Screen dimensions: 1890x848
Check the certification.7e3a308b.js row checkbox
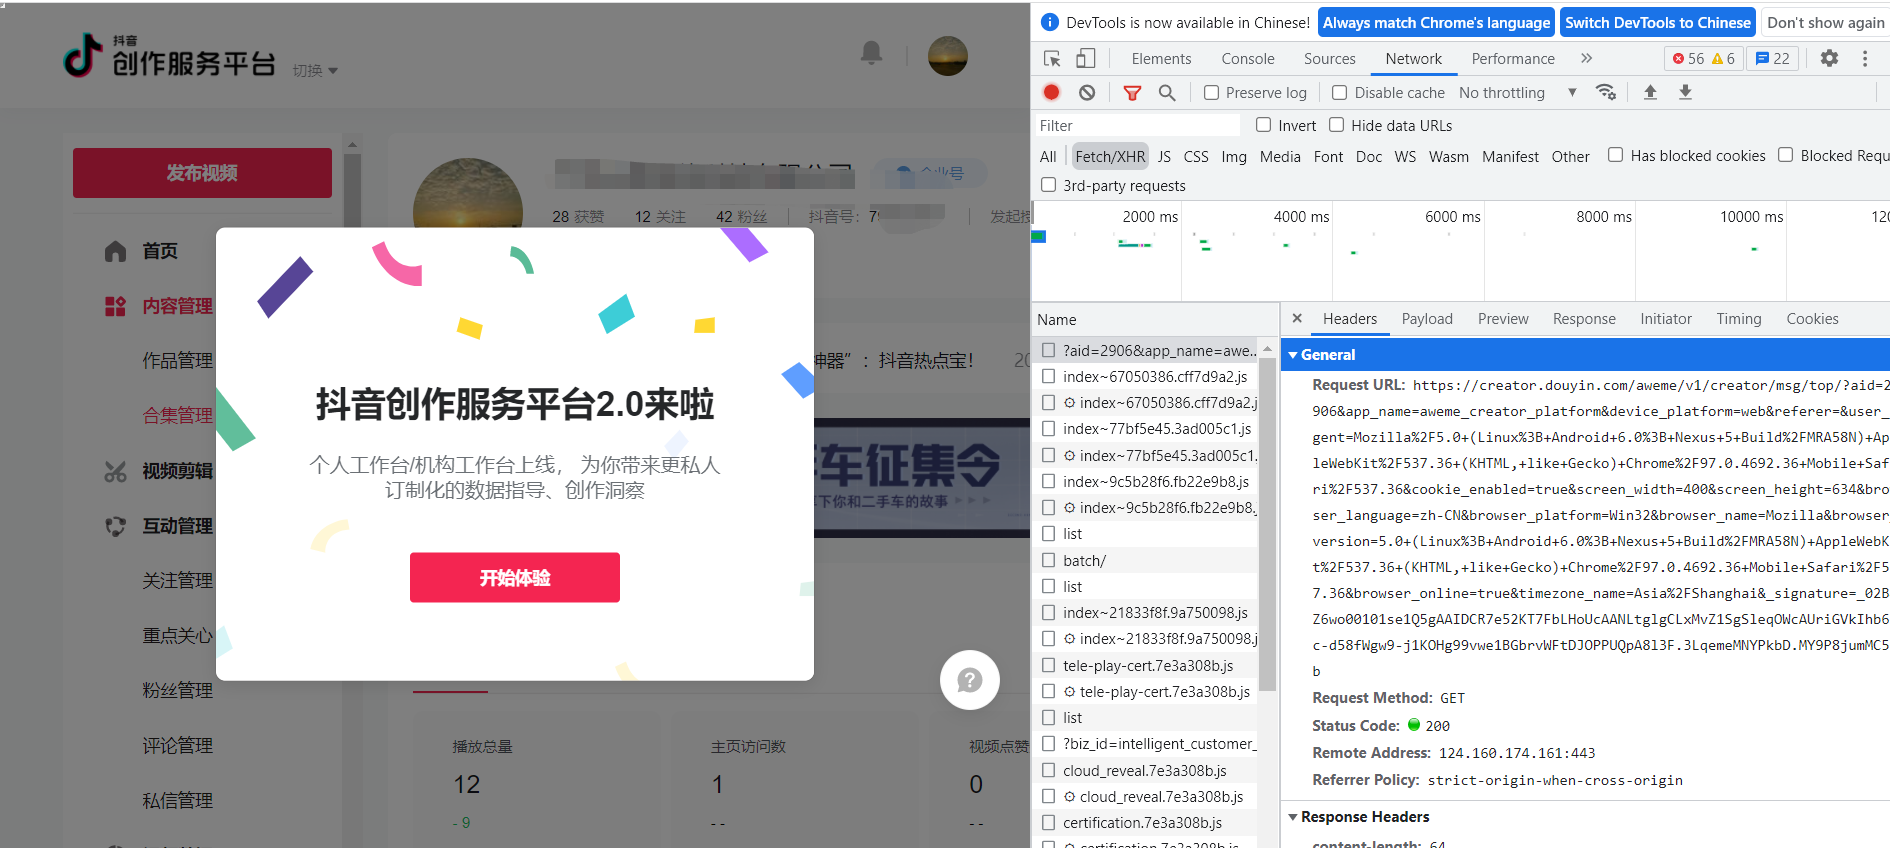pyautogui.click(x=1048, y=822)
